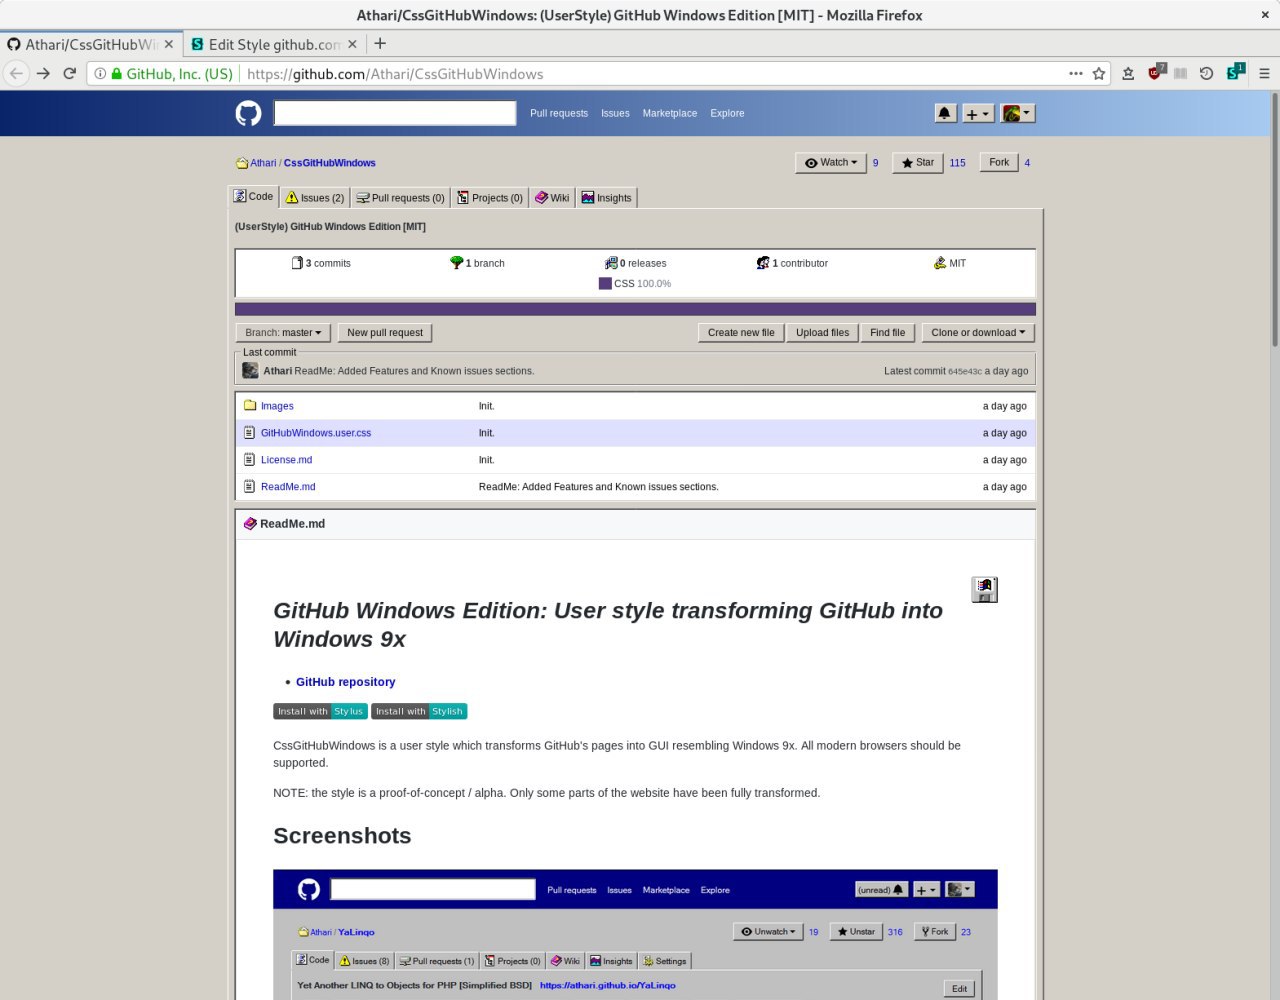Click the GitHub octocat logo
The image size is (1280, 1000).
(248, 113)
